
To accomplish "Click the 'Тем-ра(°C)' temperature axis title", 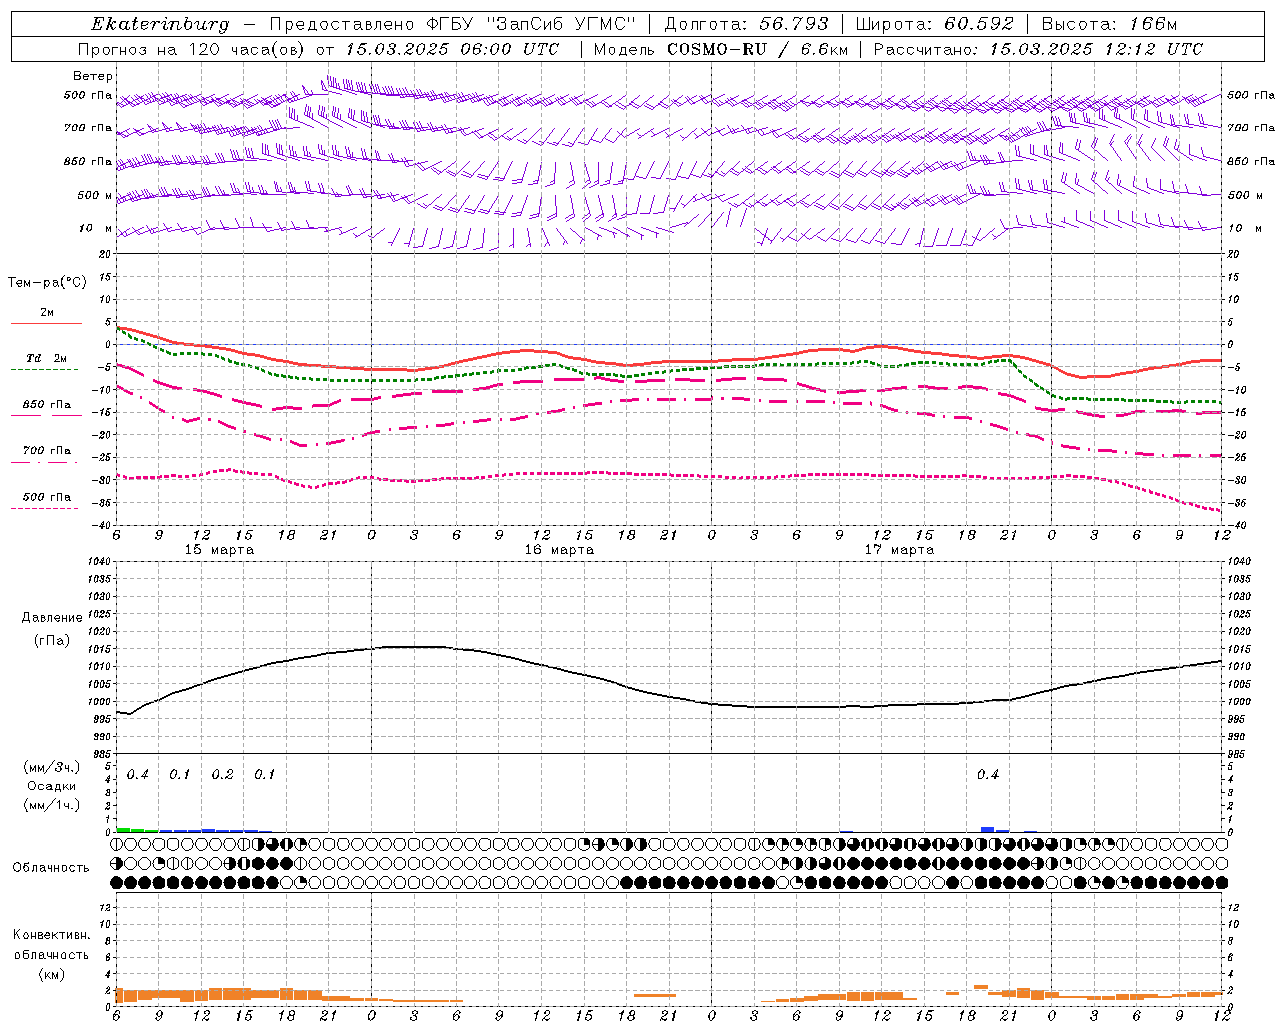I will [x=47, y=283].
